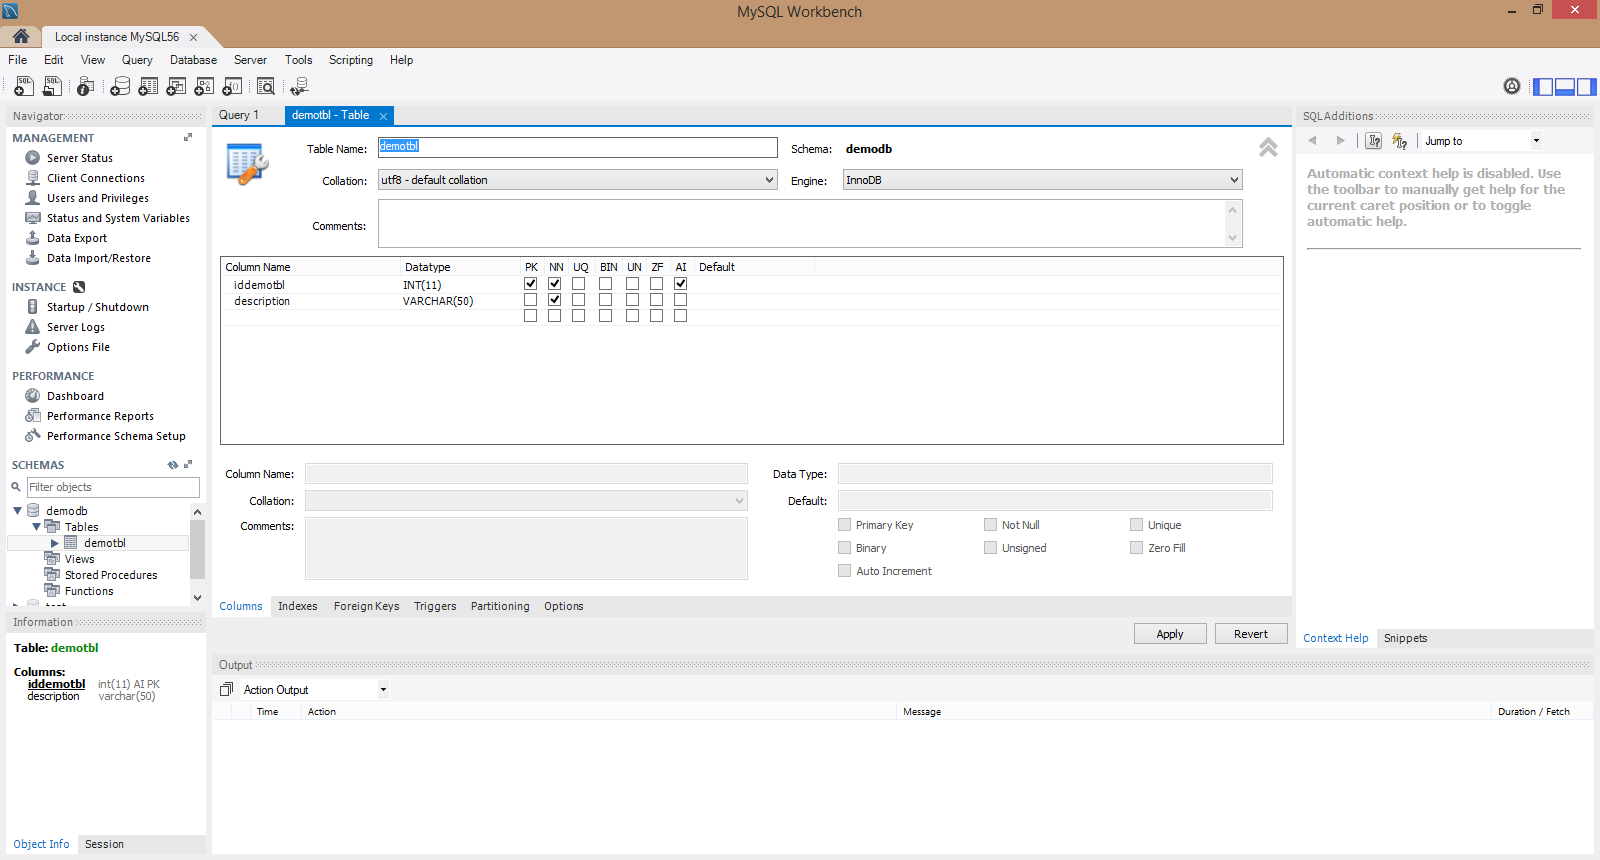Click the table Comments text area
Screen dimensions: 1600x860
click(802, 224)
